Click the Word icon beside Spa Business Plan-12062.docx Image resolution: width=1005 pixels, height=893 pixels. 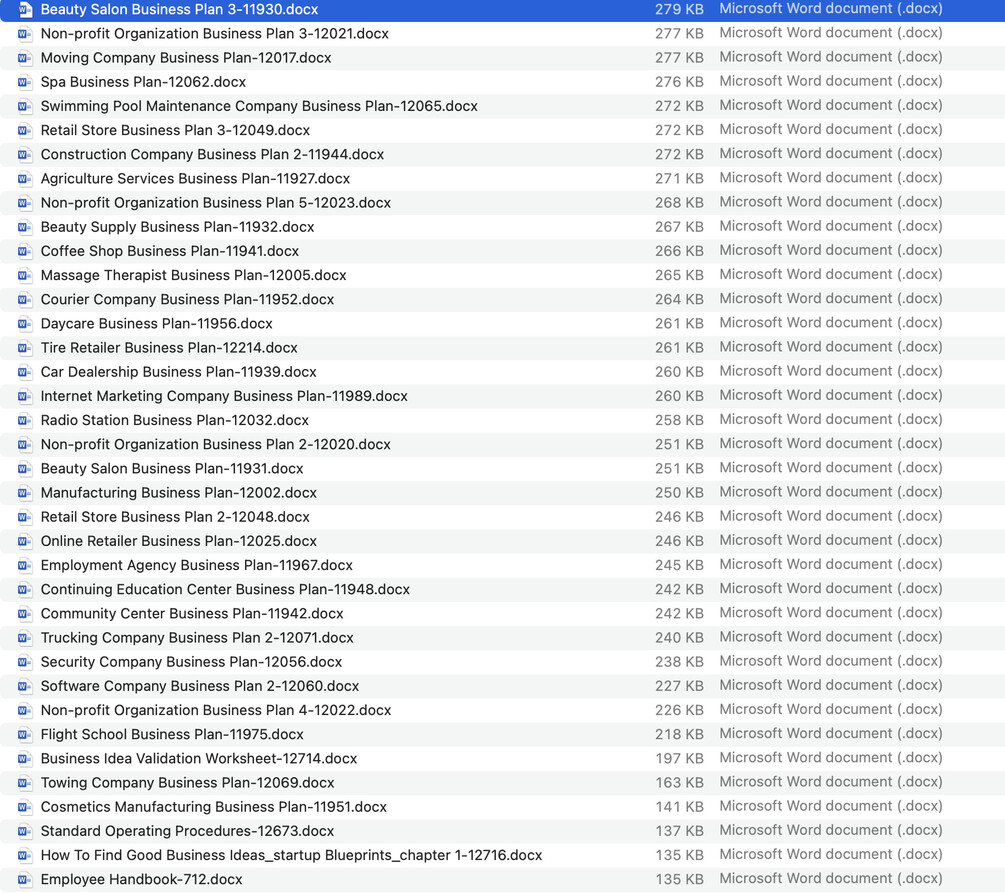(x=25, y=82)
